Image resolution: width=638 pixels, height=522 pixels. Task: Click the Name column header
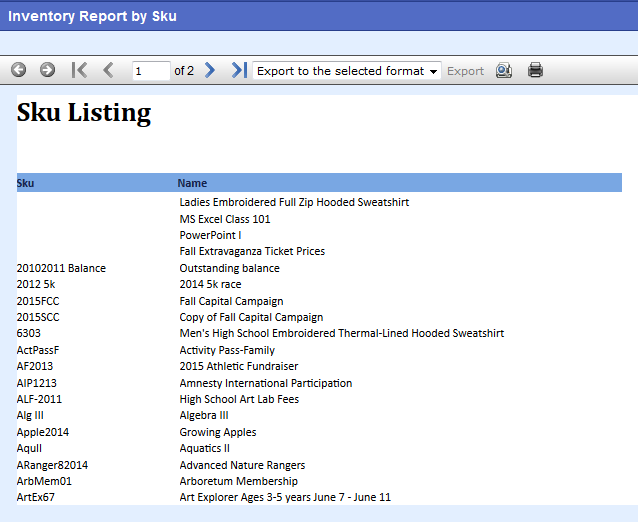coord(192,183)
